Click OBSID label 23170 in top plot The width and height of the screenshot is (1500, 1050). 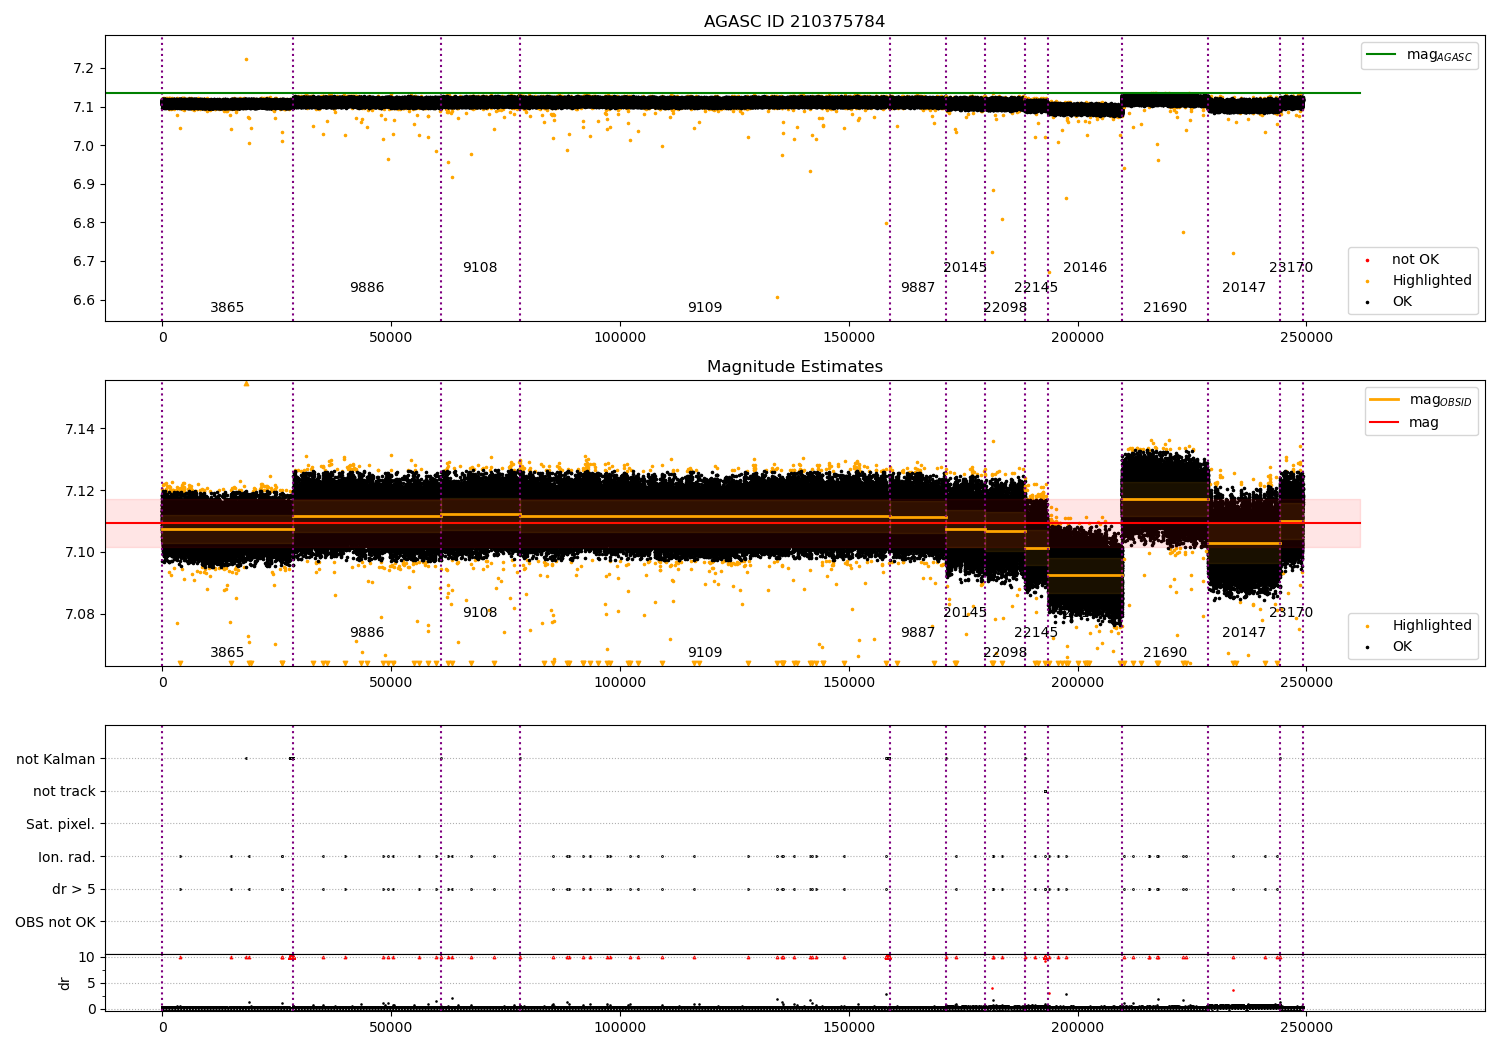click(1291, 268)
